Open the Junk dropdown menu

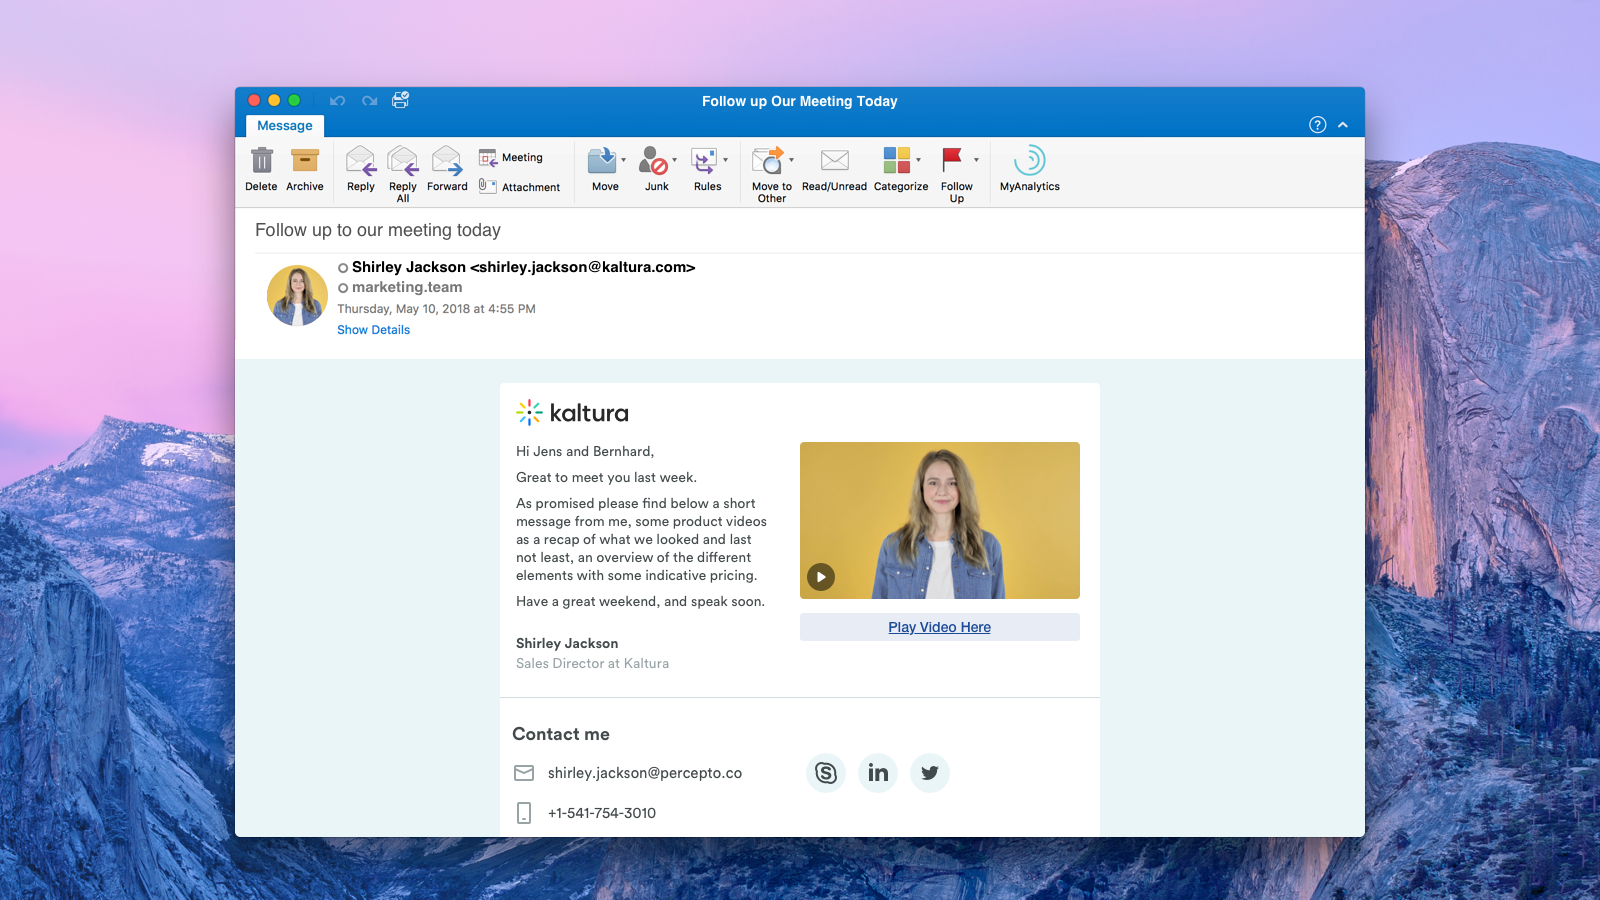tap(675, 160)
